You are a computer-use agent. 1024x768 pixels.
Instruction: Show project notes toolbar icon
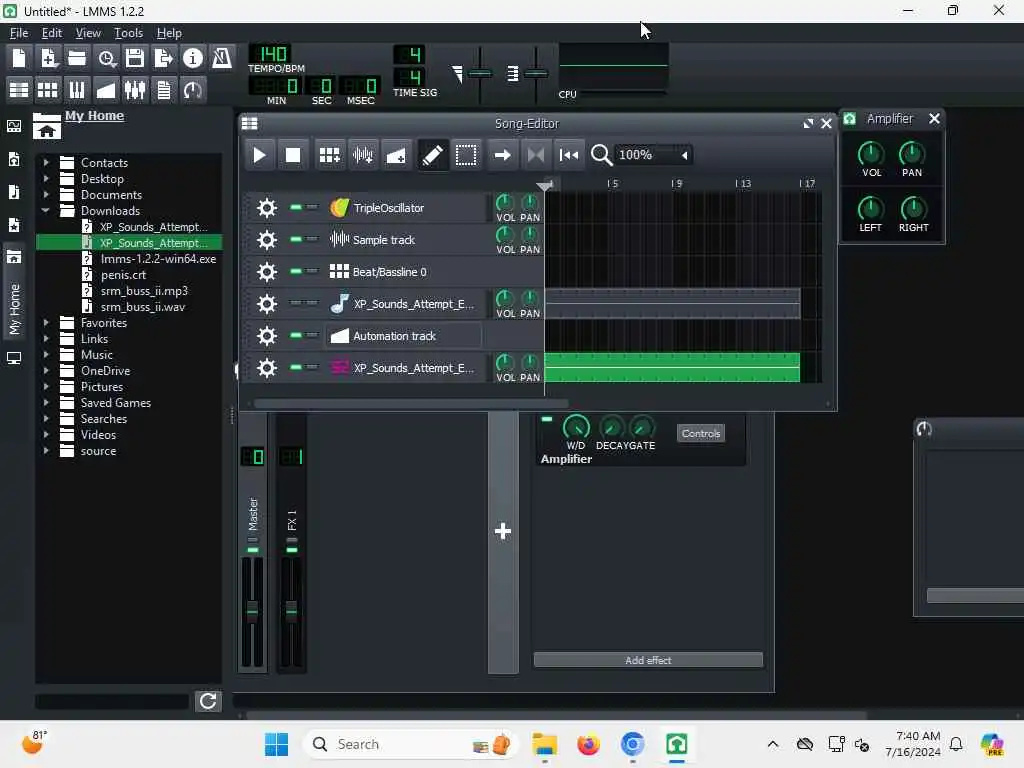pos(164,89)
